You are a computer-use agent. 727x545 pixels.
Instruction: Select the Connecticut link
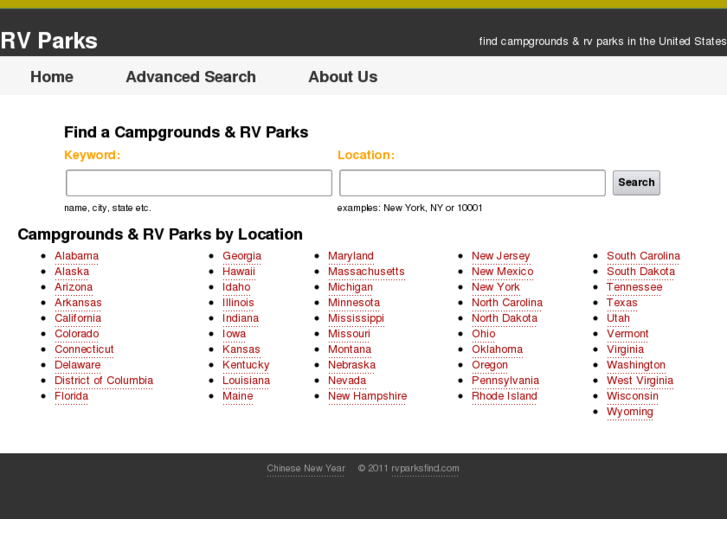pyautogui.click(x=84, y=349)
